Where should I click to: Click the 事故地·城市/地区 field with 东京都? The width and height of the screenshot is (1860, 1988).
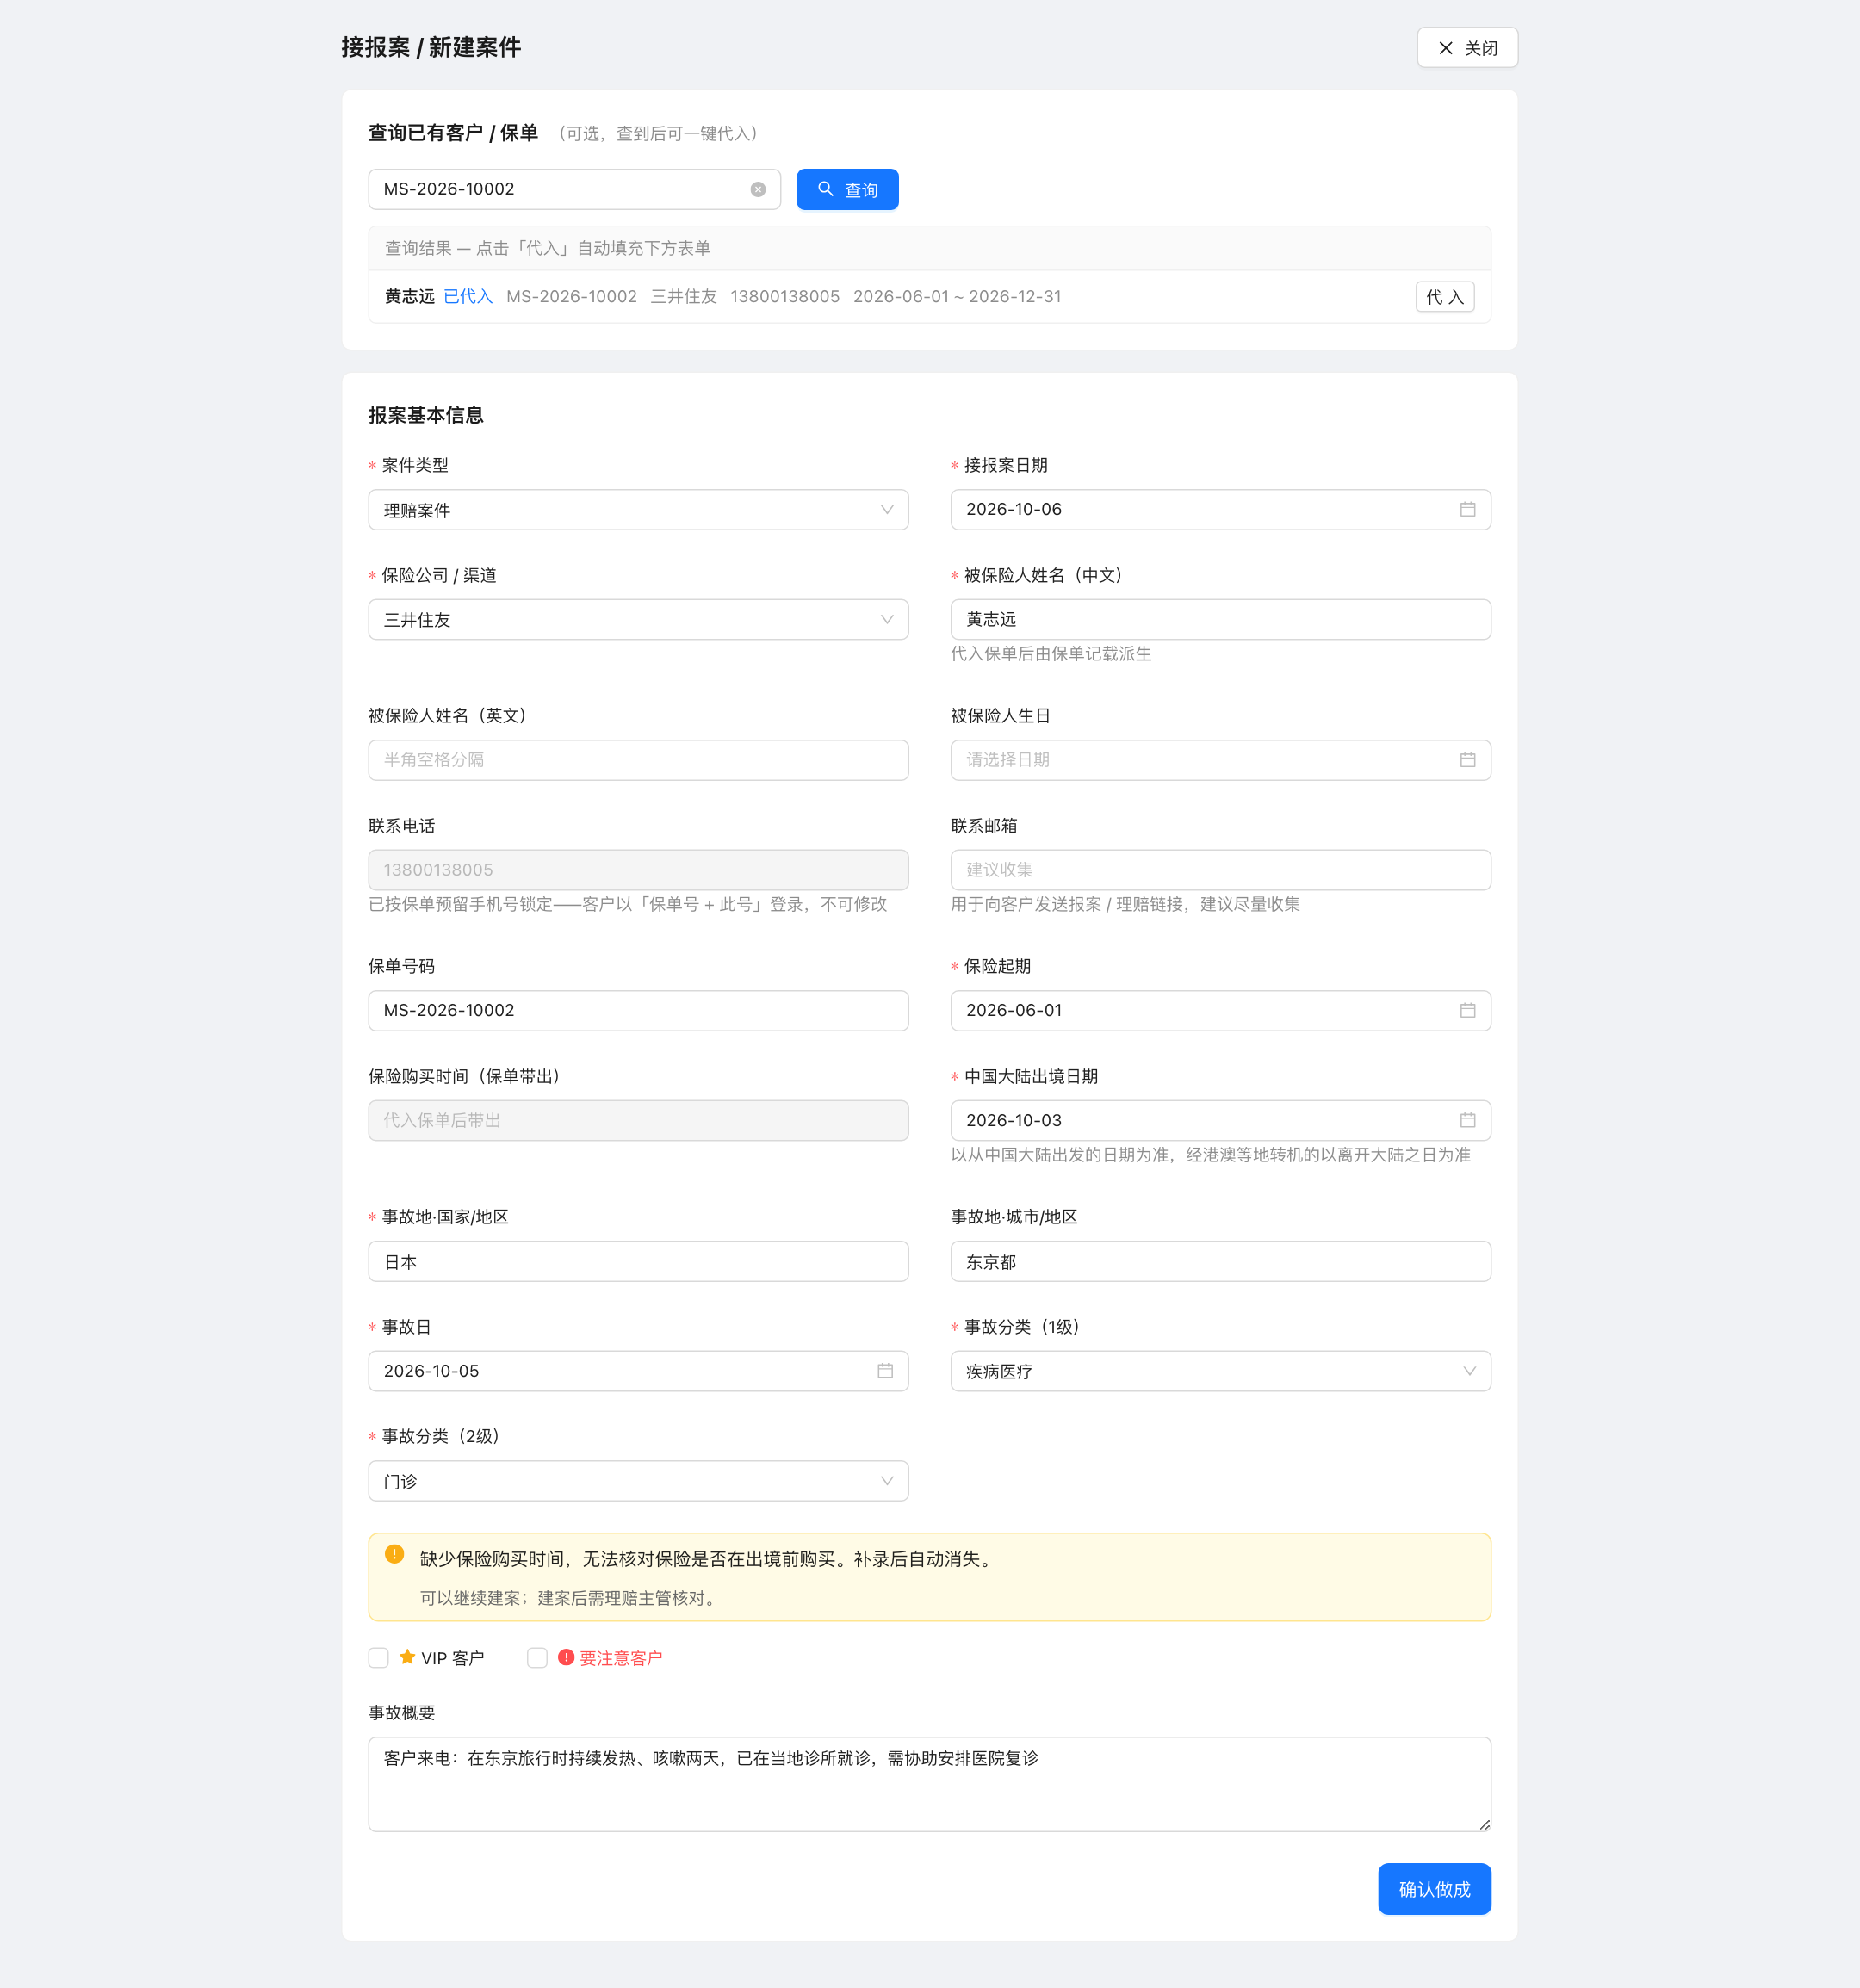pyautogui.click(x=1220, y=1261)
